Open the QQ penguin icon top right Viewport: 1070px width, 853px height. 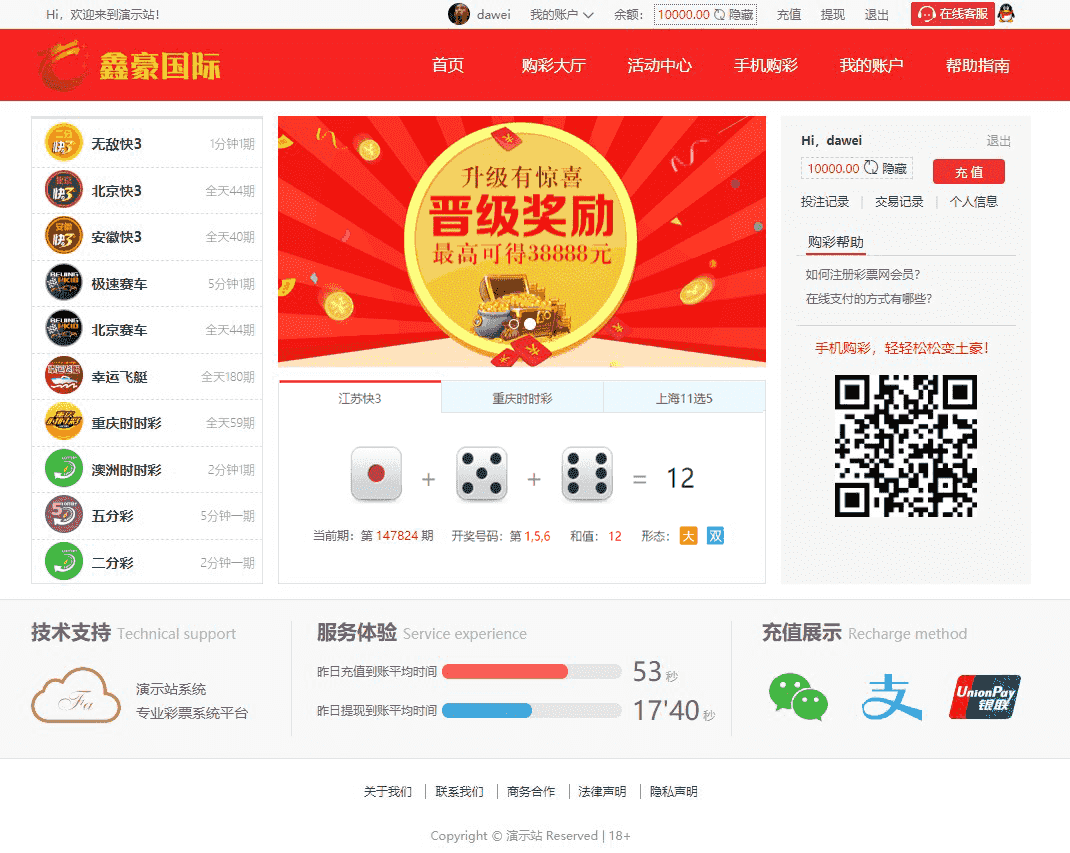pos(1006,15)
